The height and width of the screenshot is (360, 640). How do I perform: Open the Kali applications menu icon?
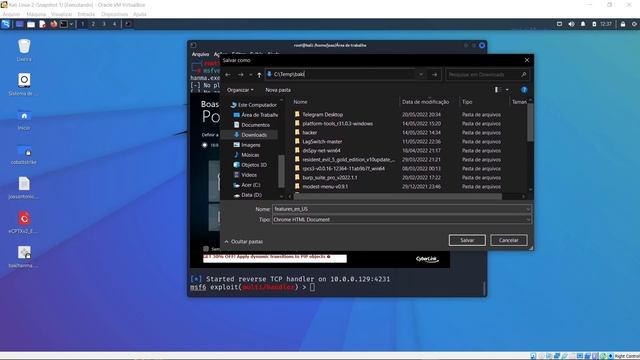6,24
